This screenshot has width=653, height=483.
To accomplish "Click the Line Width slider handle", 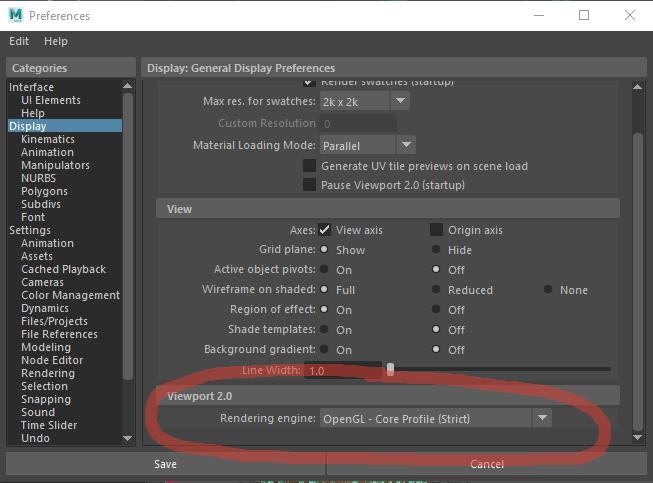I will pos(390,370).
